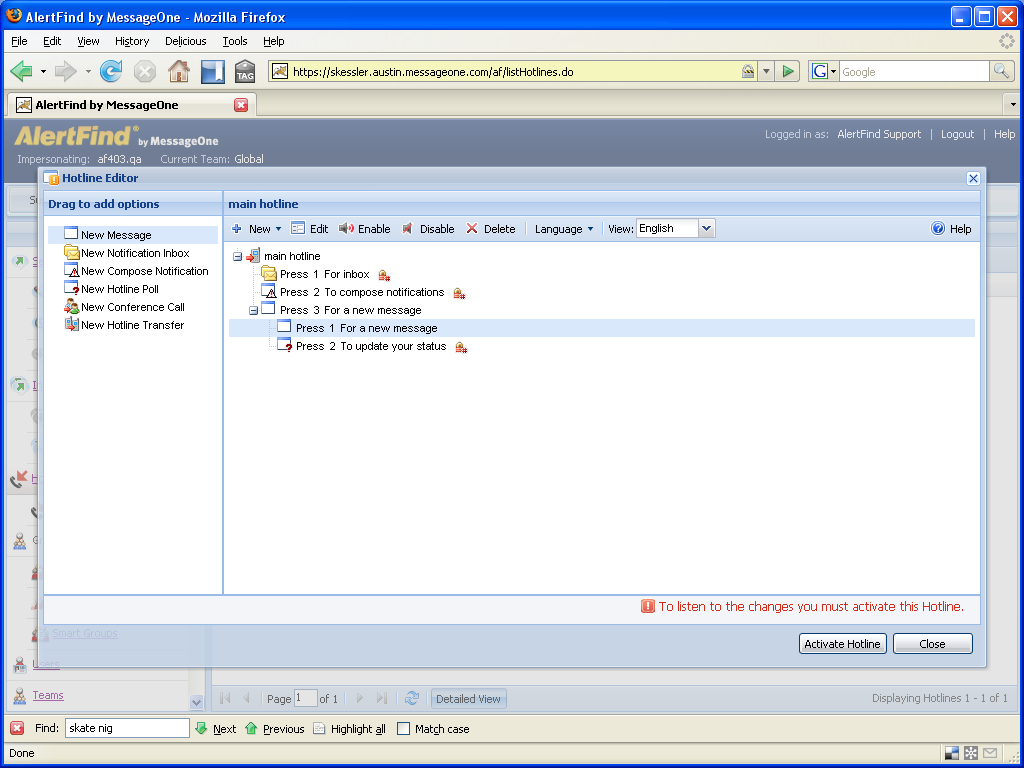Click the Edit toolbar button
Image resolution: width=1024 pixels, height=768 pixels.
(x=310, y=229)
